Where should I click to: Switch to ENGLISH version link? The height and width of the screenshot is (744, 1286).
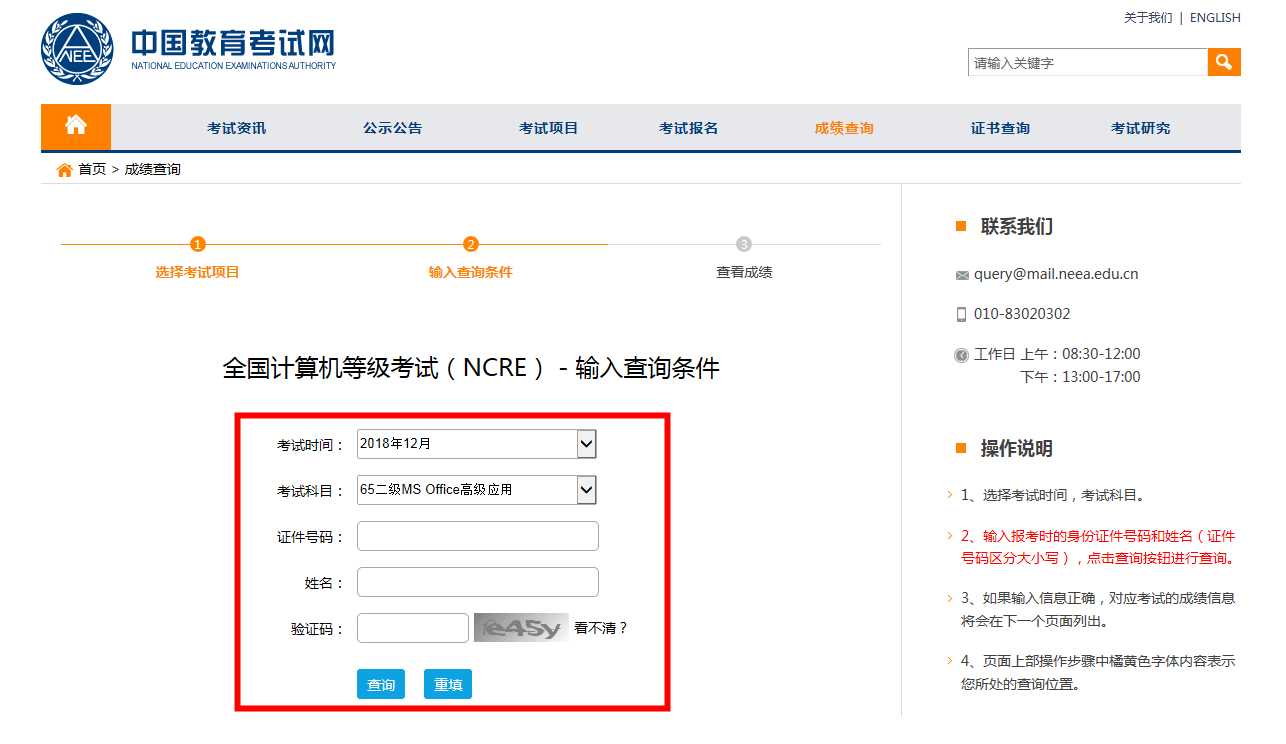[1215, 18]
